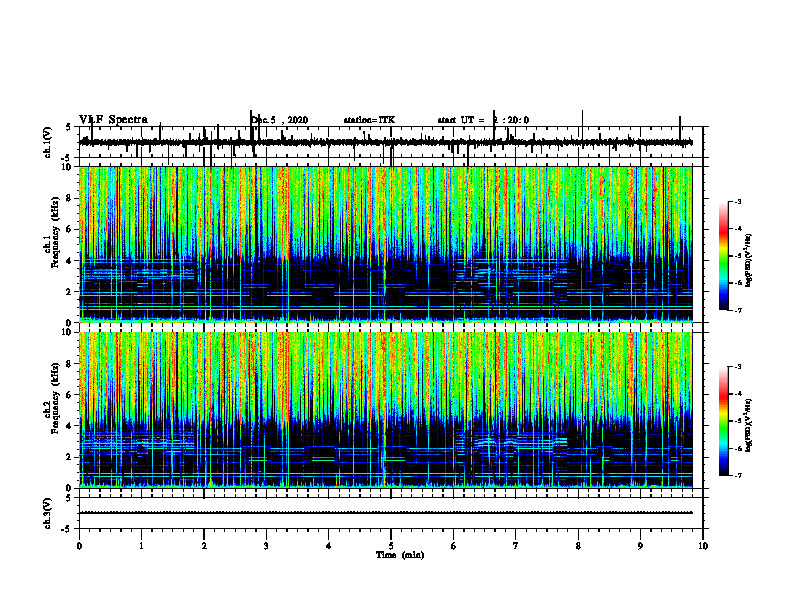The height and width of the screenshot is (612, 792).
Task: Click the "VLF Spectra" title text
Action: coord(113,120)
